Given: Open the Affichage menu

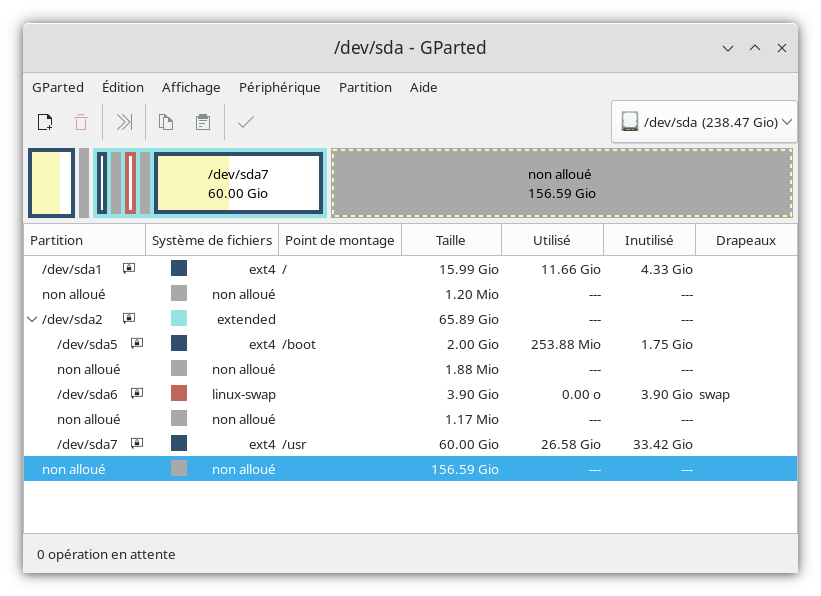Looking at the screenshot, I should (191, 87).
